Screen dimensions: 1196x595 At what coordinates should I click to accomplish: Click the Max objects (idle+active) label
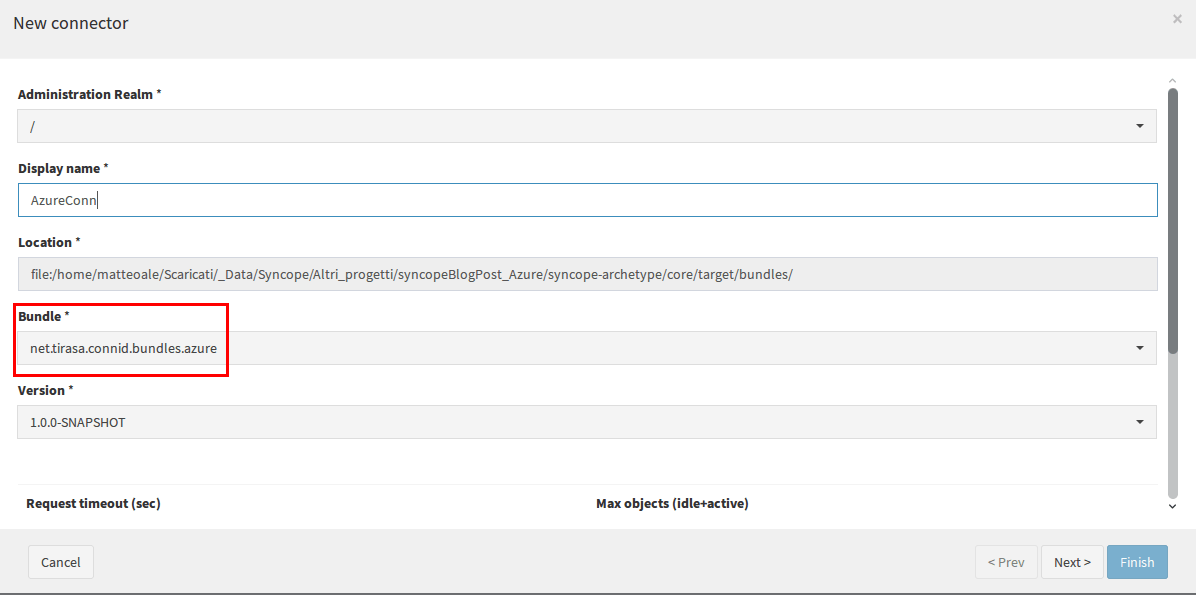tap(672, 503)
